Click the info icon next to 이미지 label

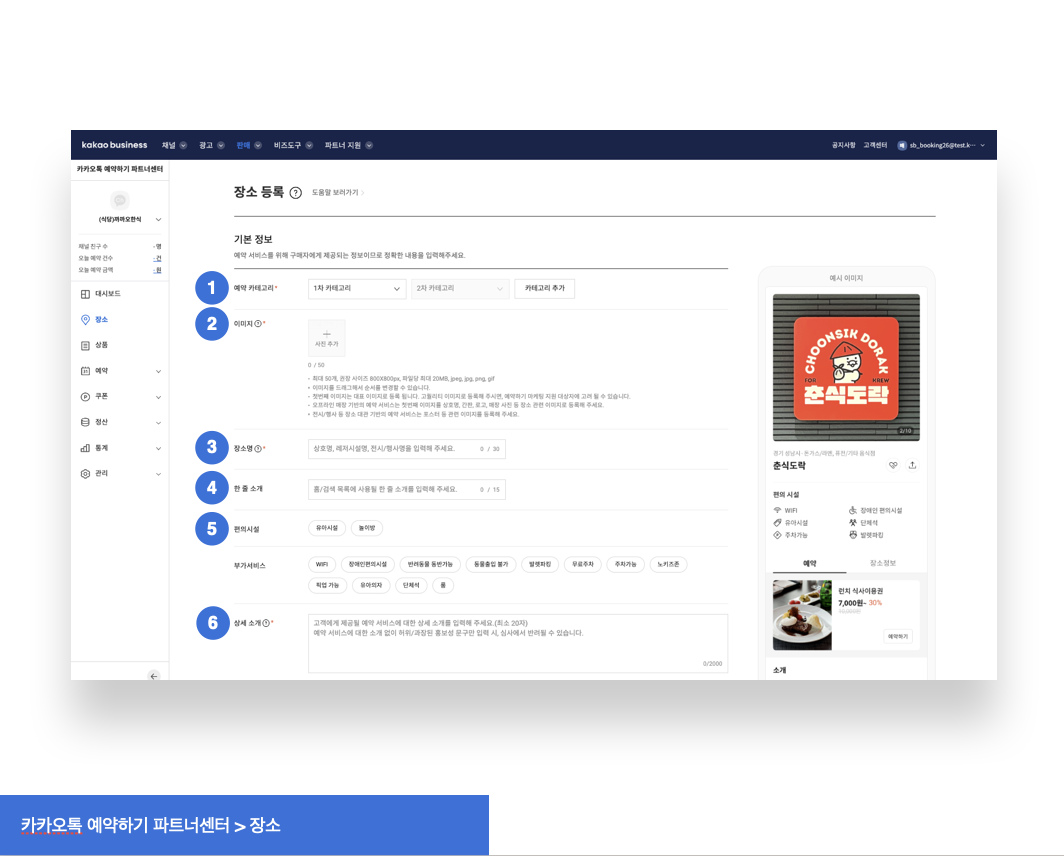point(258,324)
